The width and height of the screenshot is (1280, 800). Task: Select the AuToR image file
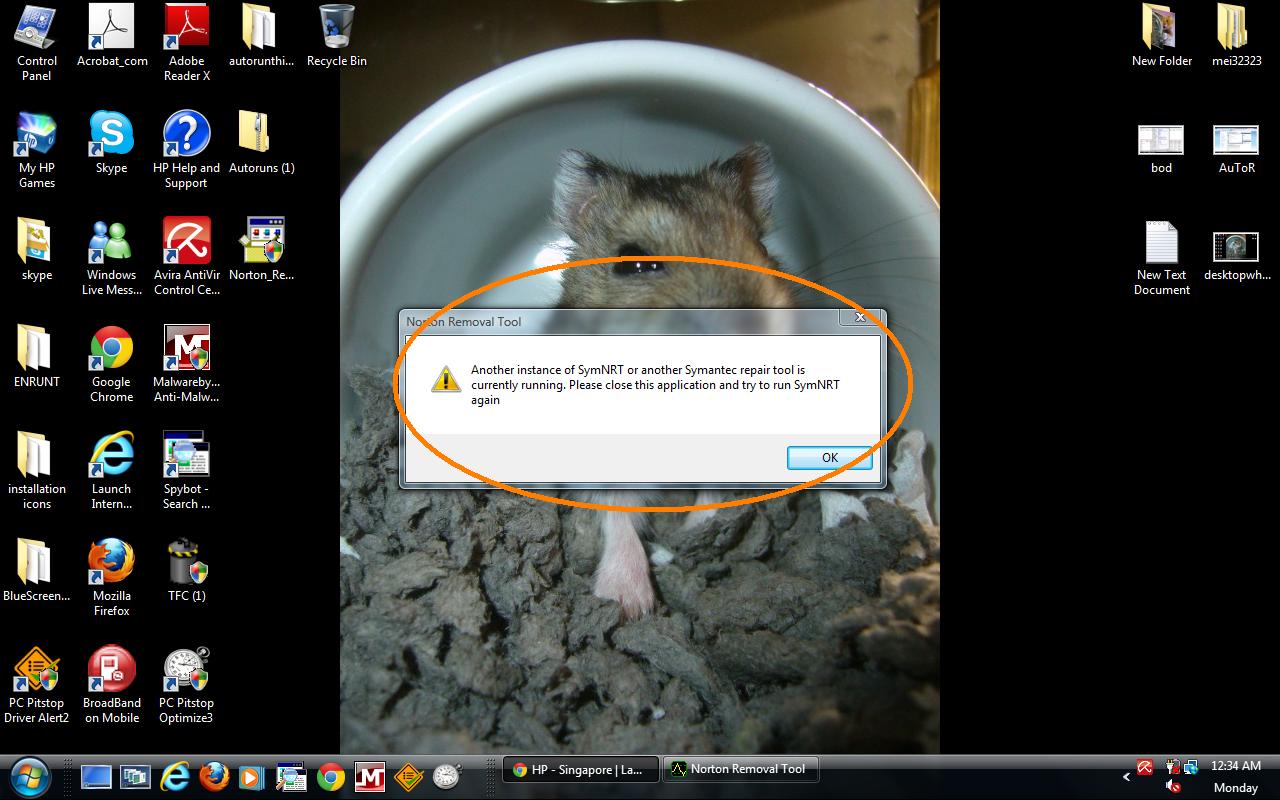pyautogui.click(x=1237, y=148)
